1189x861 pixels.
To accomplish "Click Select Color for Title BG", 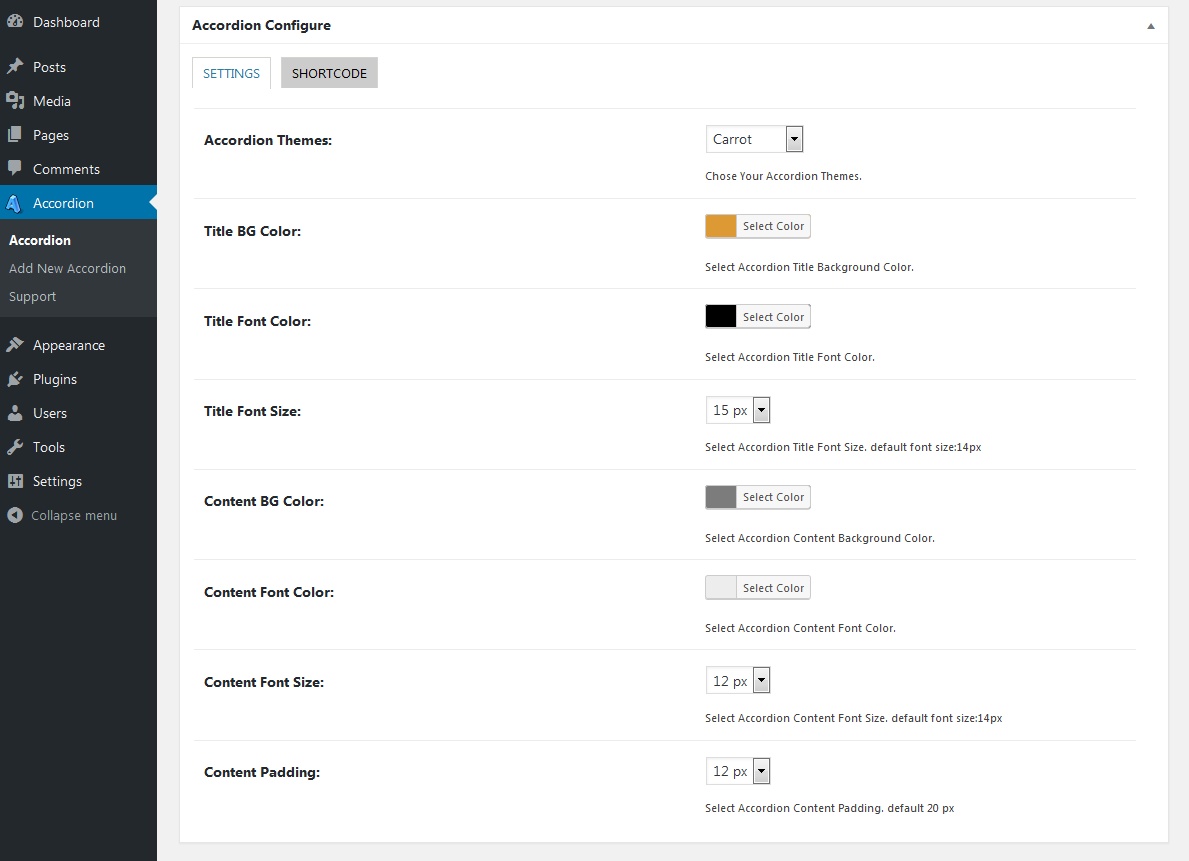I will pos(773,226).
